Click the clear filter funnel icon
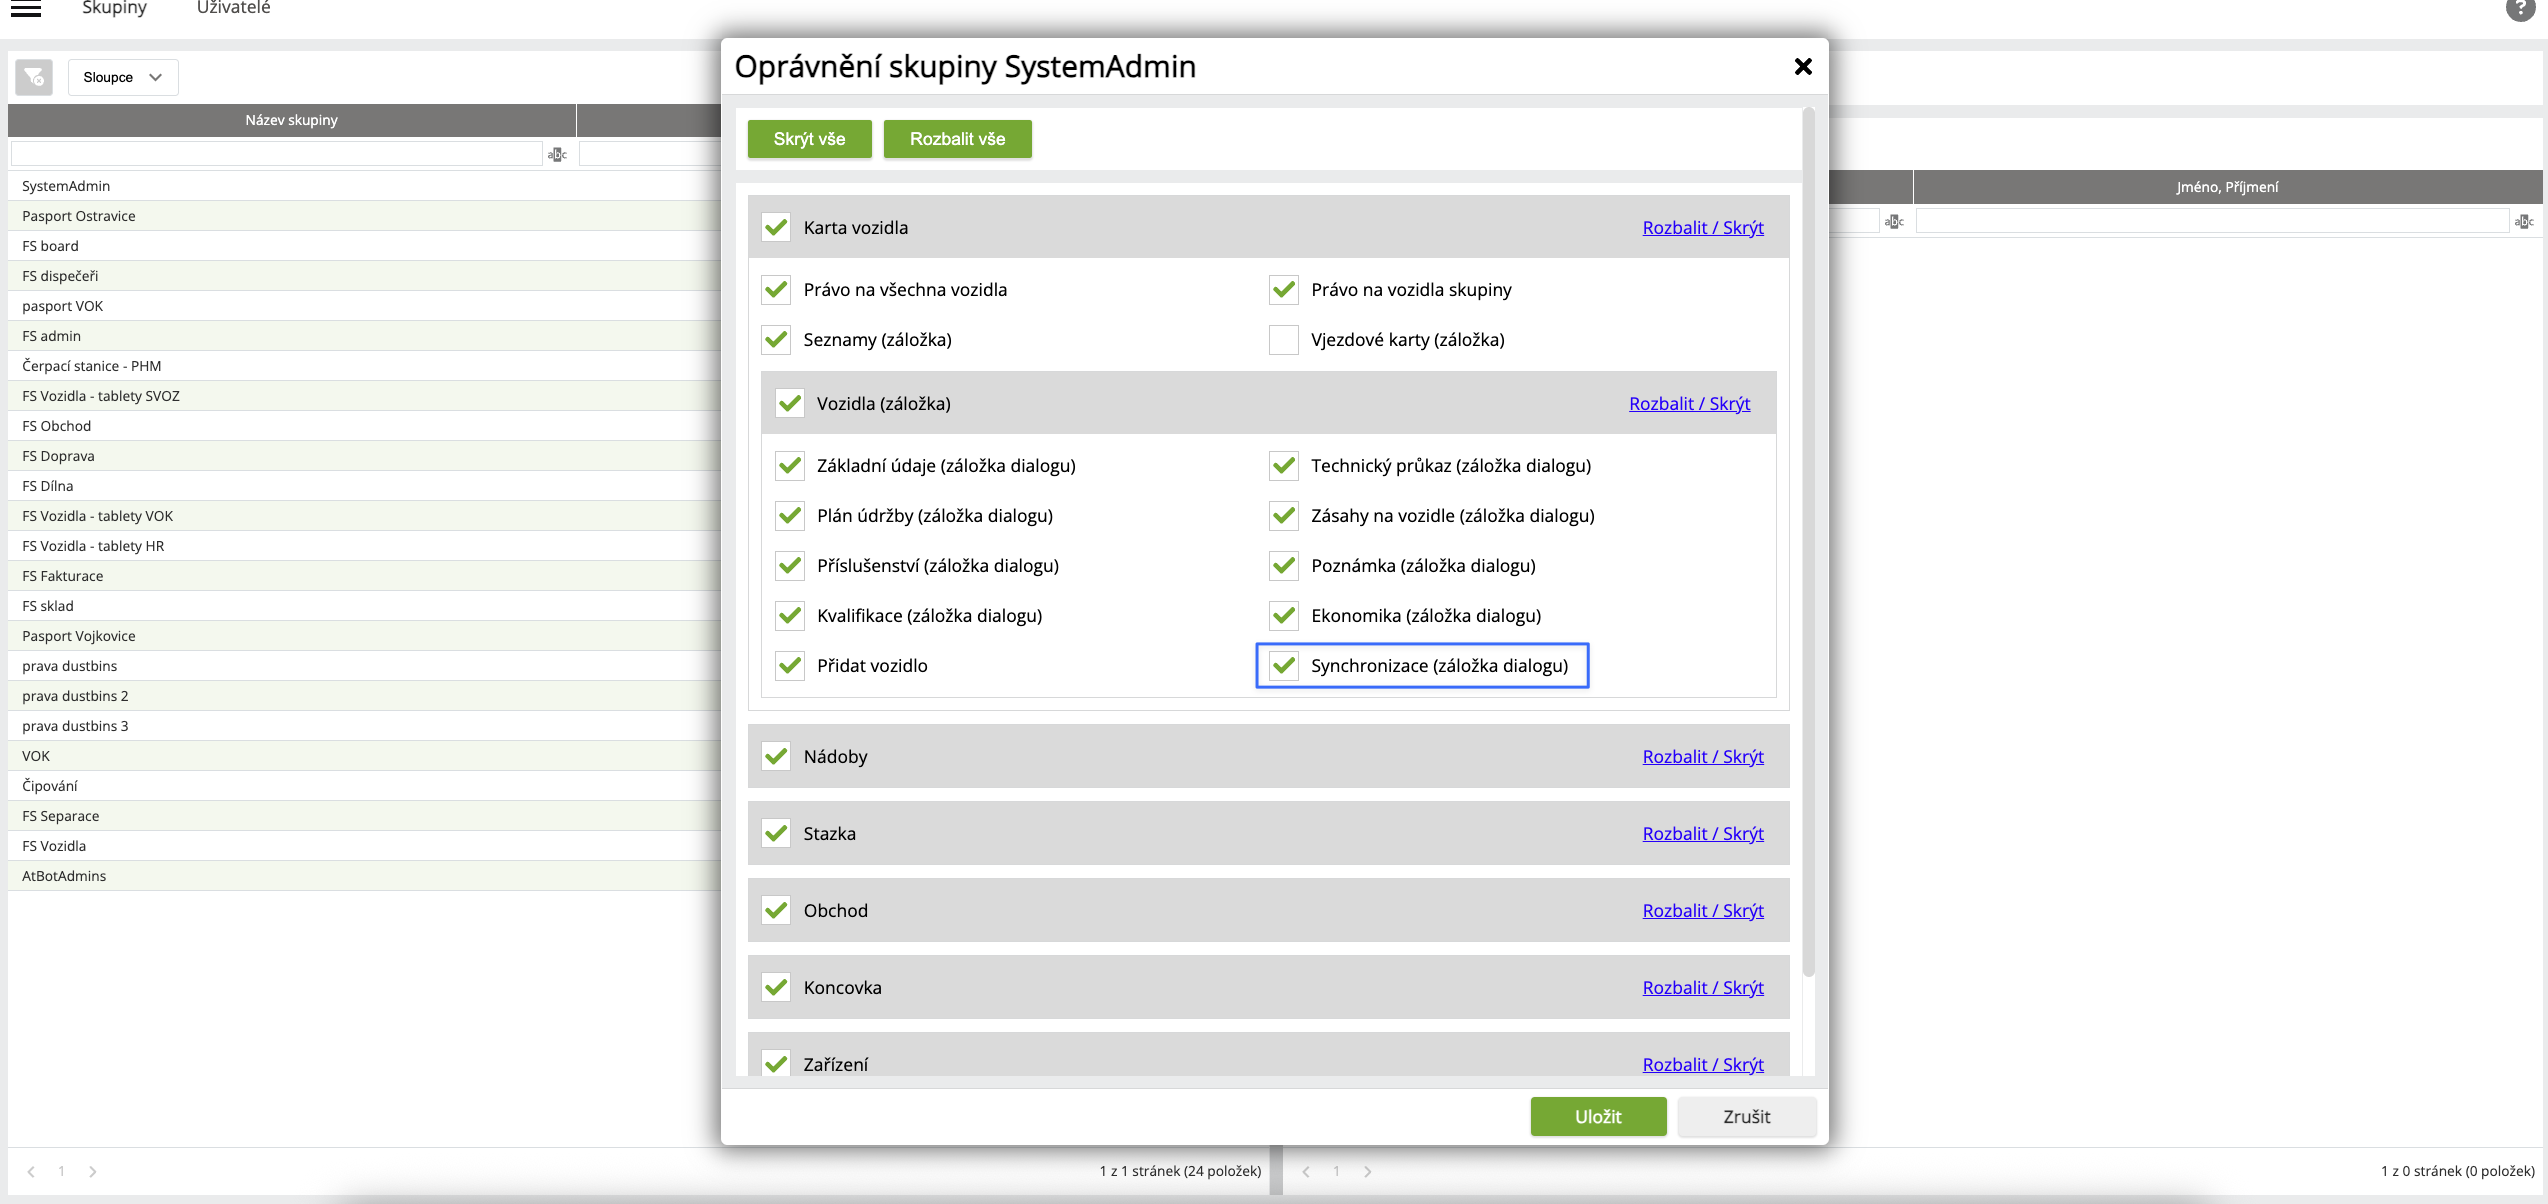This screenshot has height=1204, width=2548. (x=34, y=77)
